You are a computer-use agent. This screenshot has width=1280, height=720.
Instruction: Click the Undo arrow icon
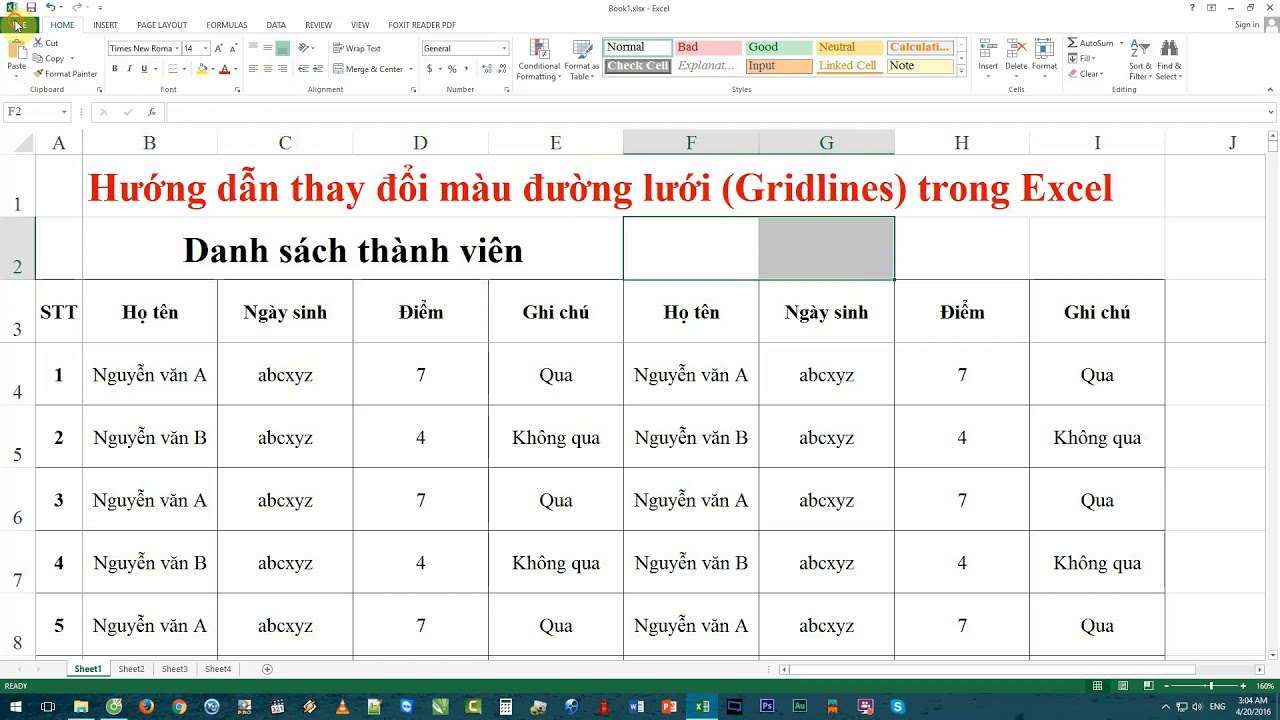click(x=50, y=7)
